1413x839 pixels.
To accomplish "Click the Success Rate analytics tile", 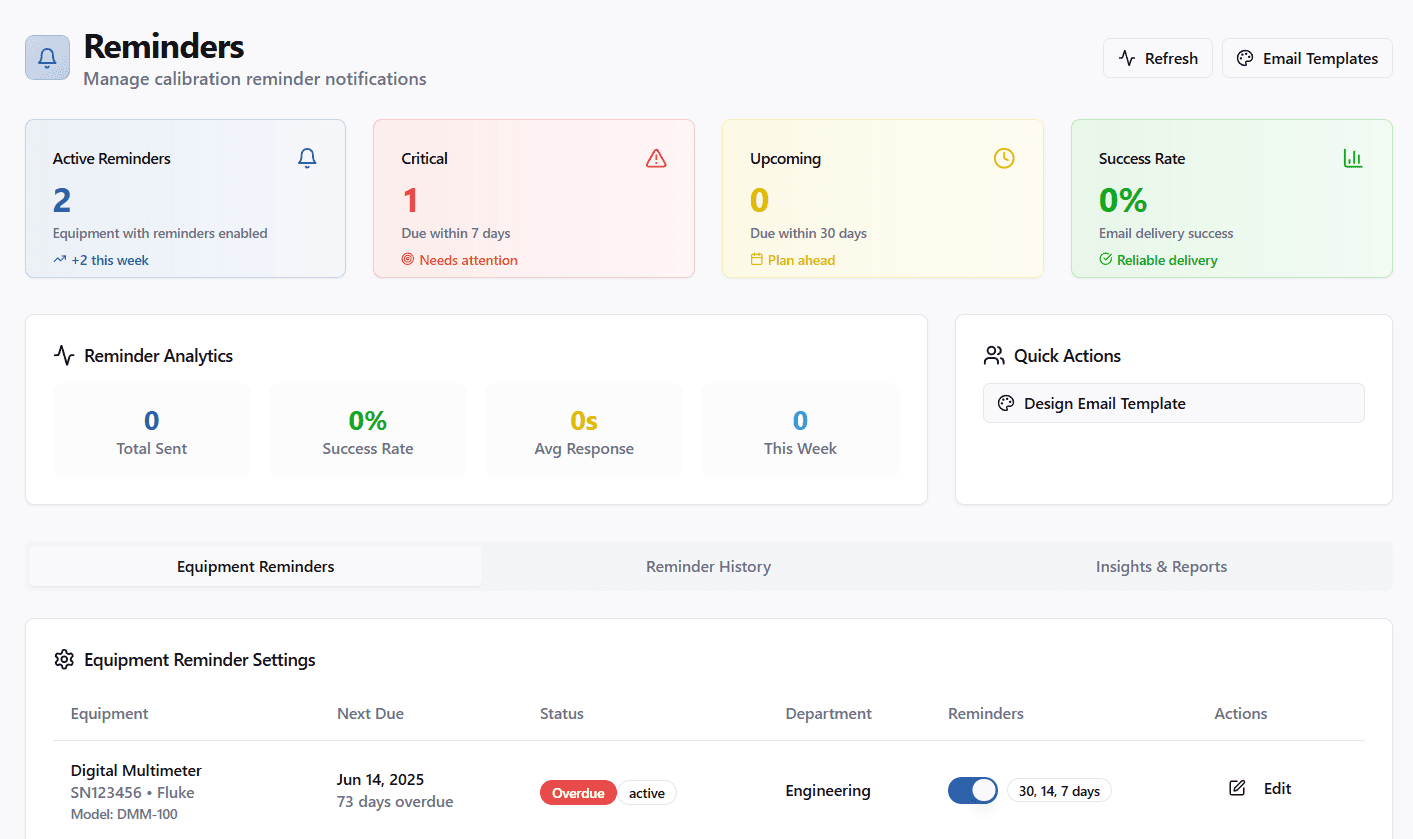I will coord(368,431).
